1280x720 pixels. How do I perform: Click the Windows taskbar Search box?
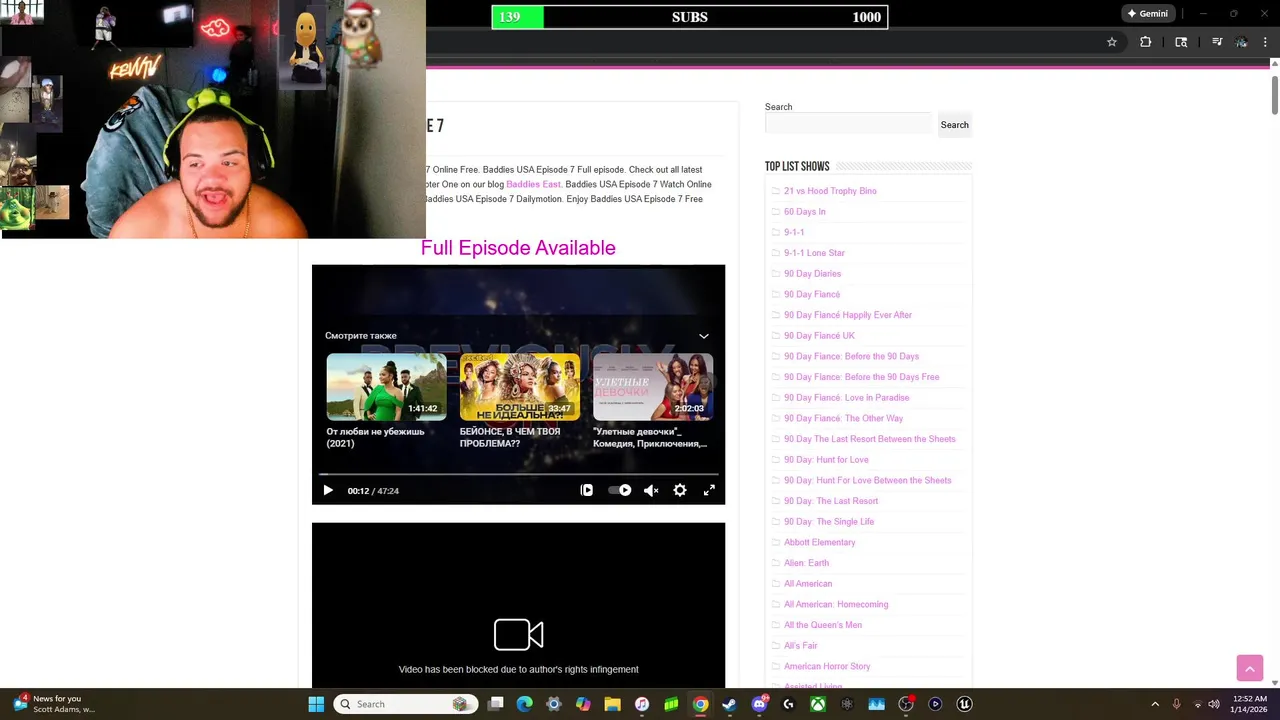(404, 704)
